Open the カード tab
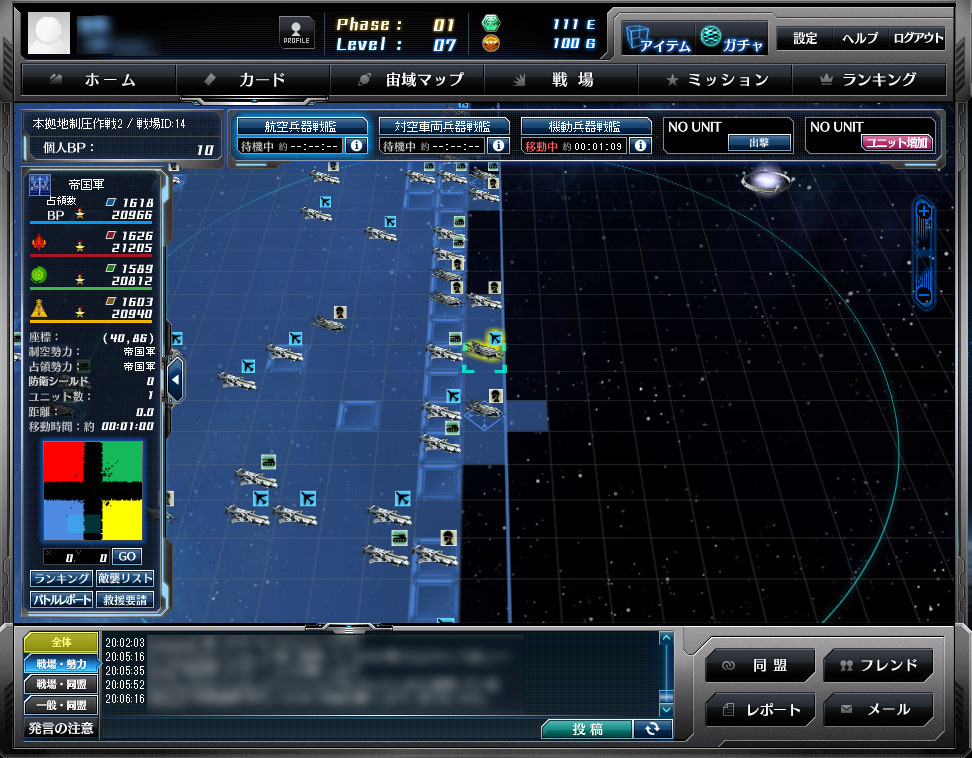Image resolution: width=972 pixels, height=758 pixels. point(253,80)
